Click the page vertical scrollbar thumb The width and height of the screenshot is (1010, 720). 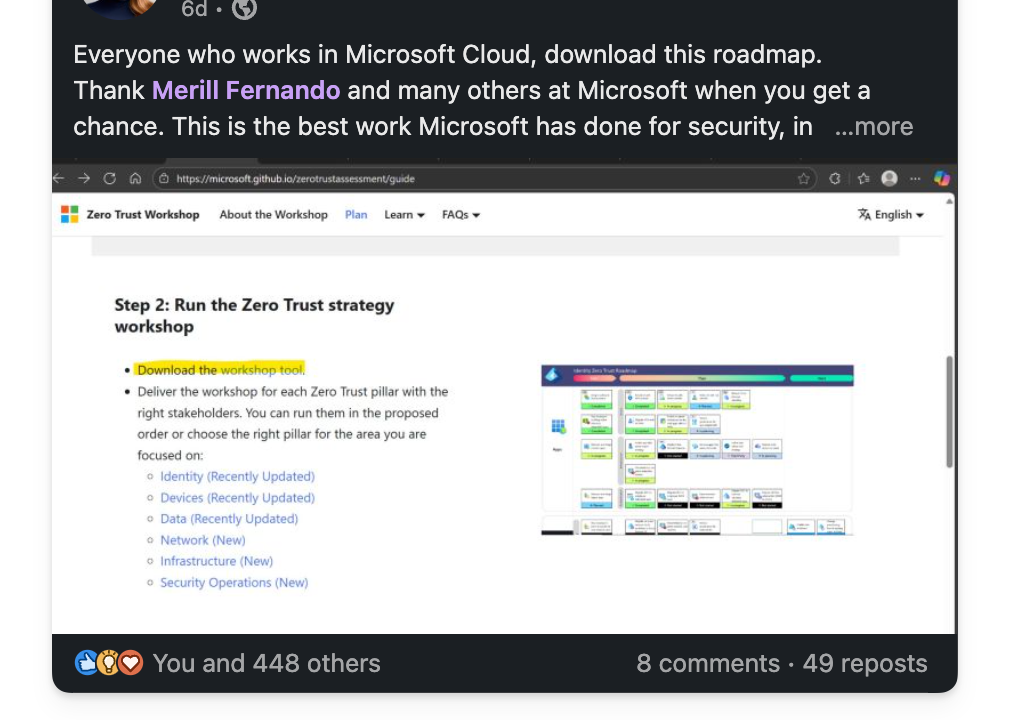click(949, 411)
